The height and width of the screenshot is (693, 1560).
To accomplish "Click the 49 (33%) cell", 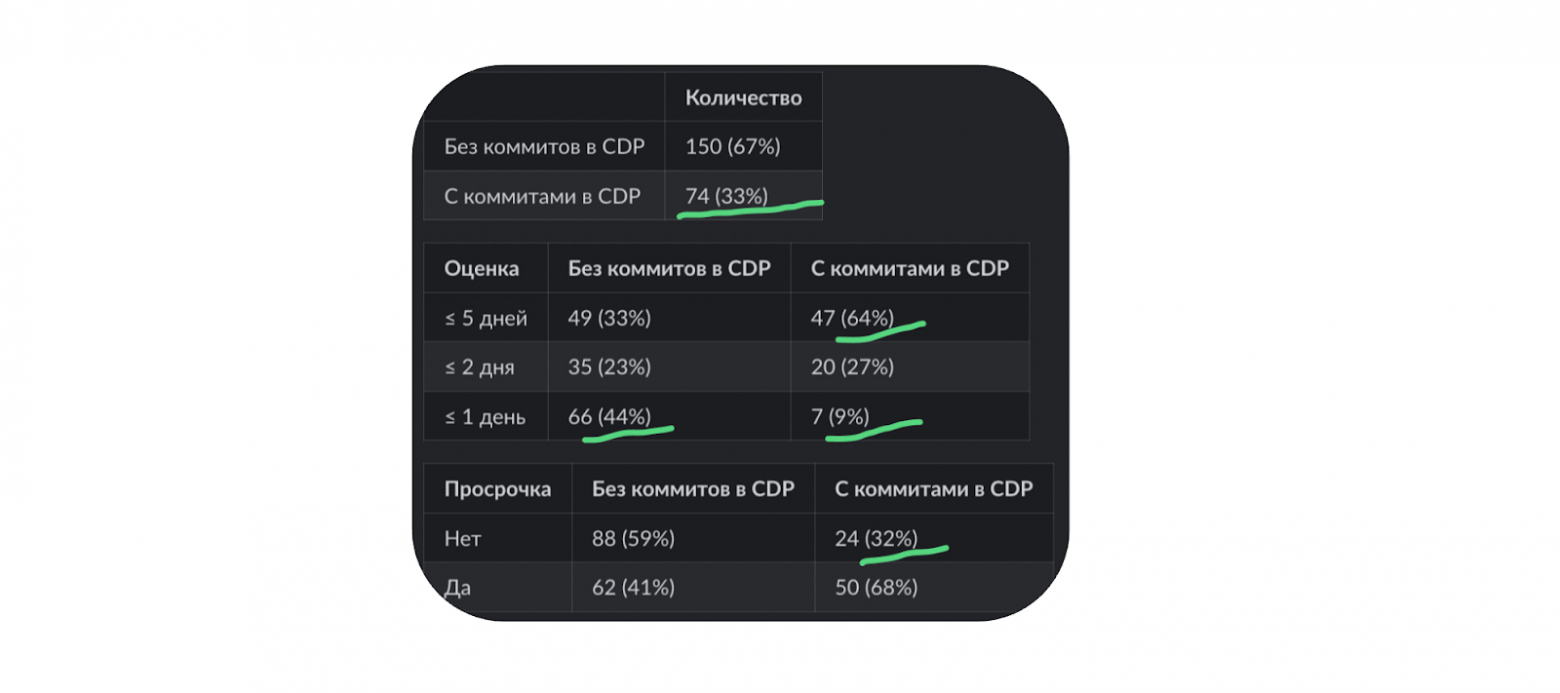I will coord(609,318).
